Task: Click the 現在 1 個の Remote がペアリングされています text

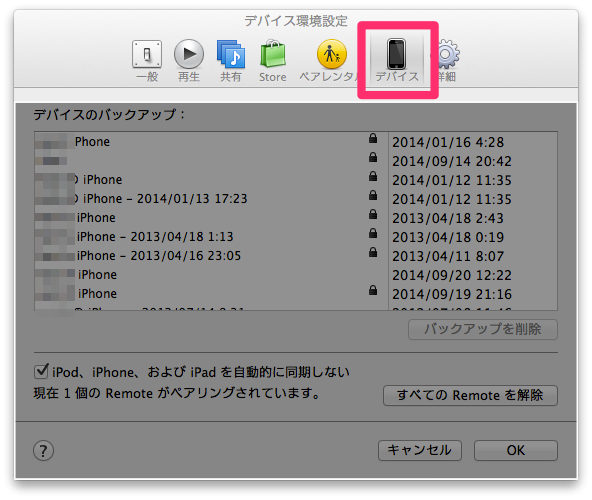Action: 177,393
